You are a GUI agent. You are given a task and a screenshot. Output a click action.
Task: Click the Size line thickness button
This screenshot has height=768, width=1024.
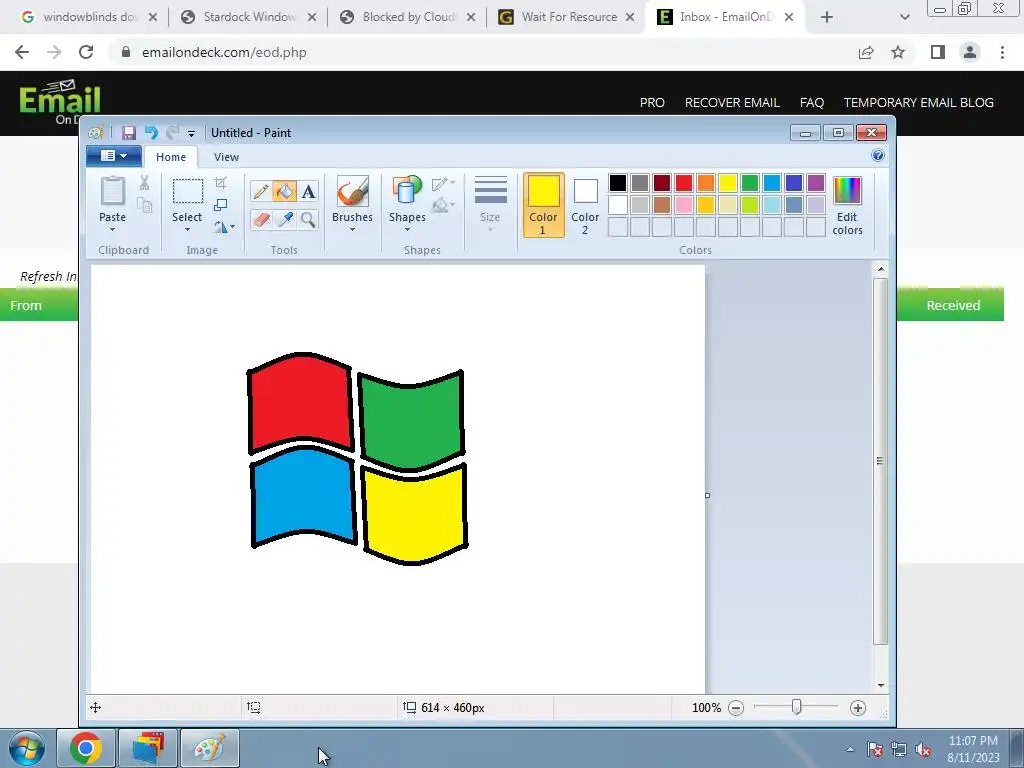(490, 202)
